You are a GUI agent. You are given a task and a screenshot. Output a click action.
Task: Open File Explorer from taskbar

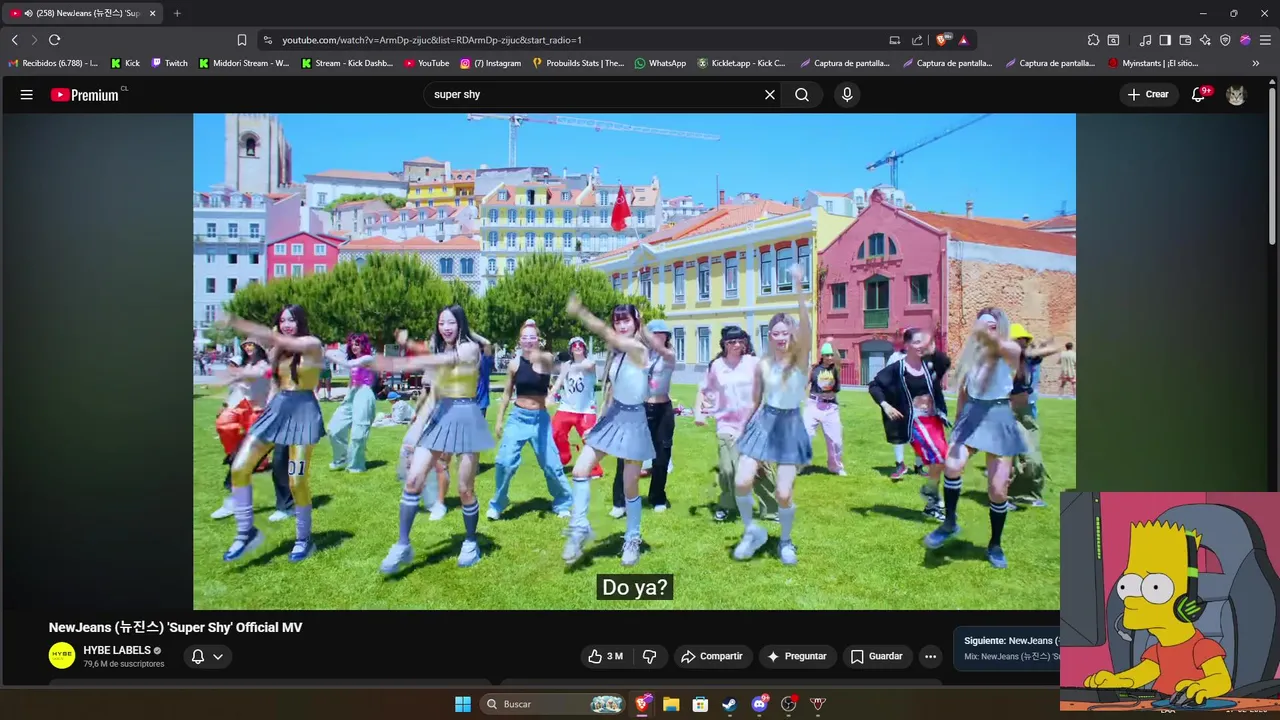671,704
